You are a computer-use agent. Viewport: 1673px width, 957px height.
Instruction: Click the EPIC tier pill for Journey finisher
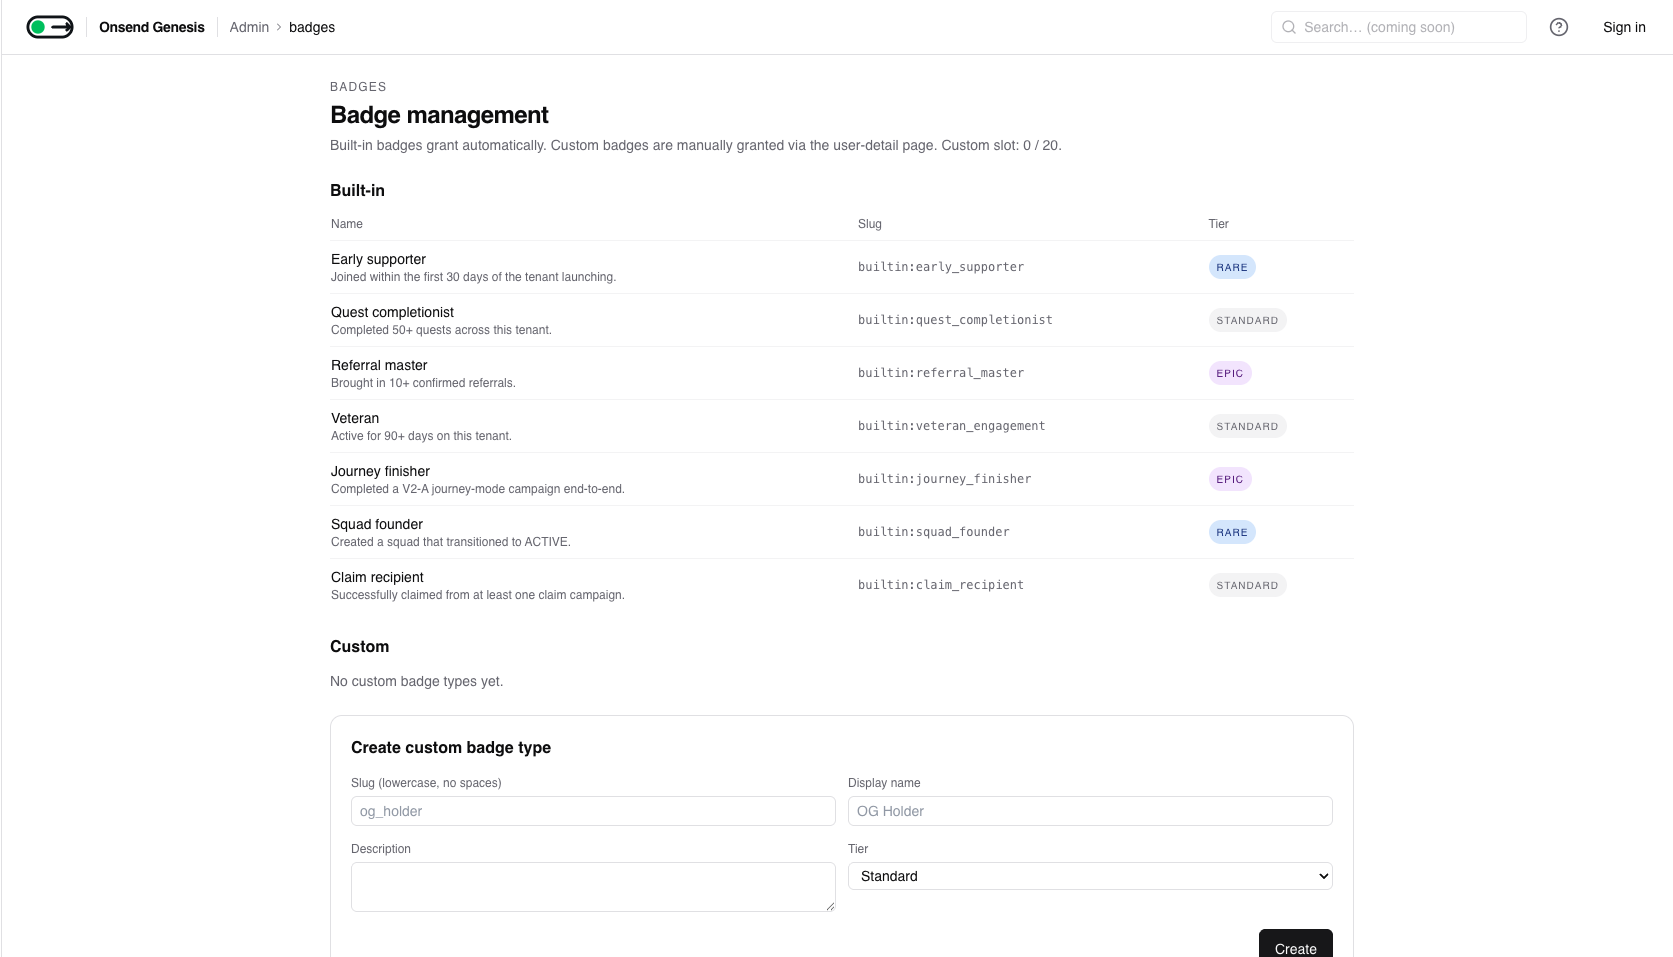point(1230,479)
